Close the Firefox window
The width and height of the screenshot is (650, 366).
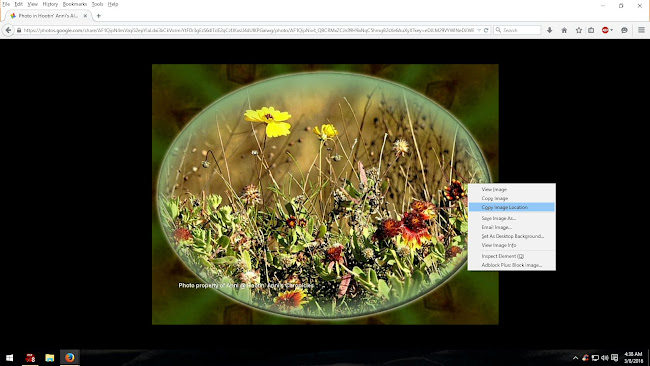point(640,5)
